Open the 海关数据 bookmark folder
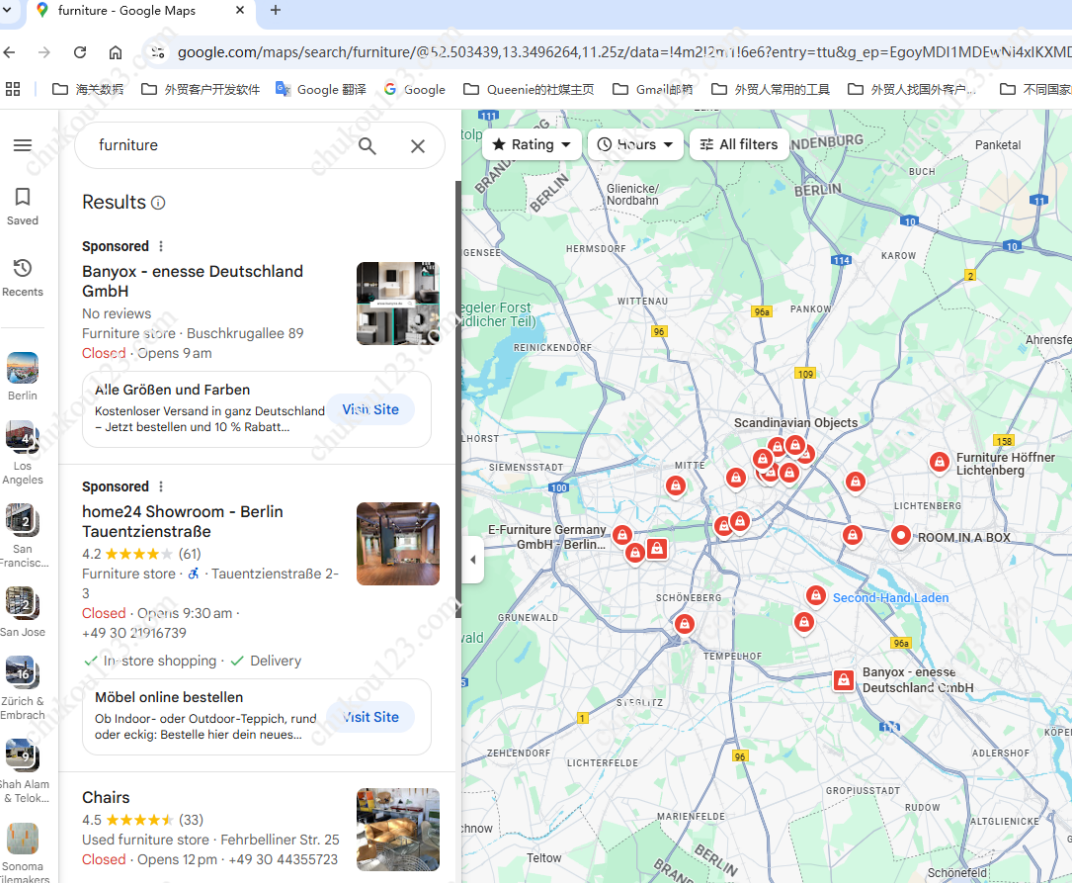 [x=88, y=90]
